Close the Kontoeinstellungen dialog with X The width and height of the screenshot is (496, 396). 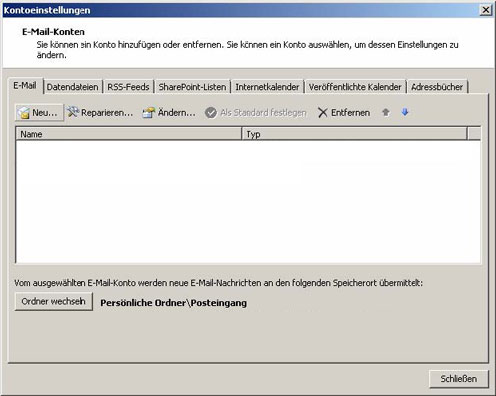pyautogui.click(x=486, y=10)
